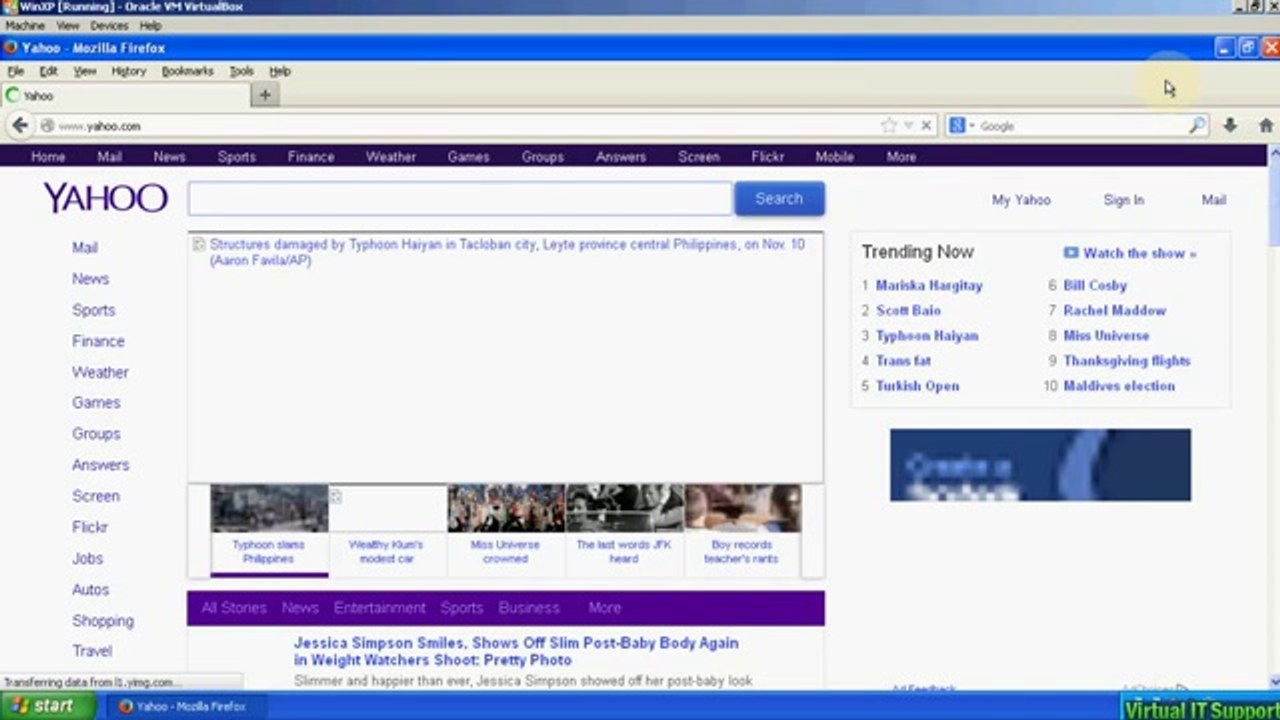Click the search magnifier in the Google box

coord(1197,126)
